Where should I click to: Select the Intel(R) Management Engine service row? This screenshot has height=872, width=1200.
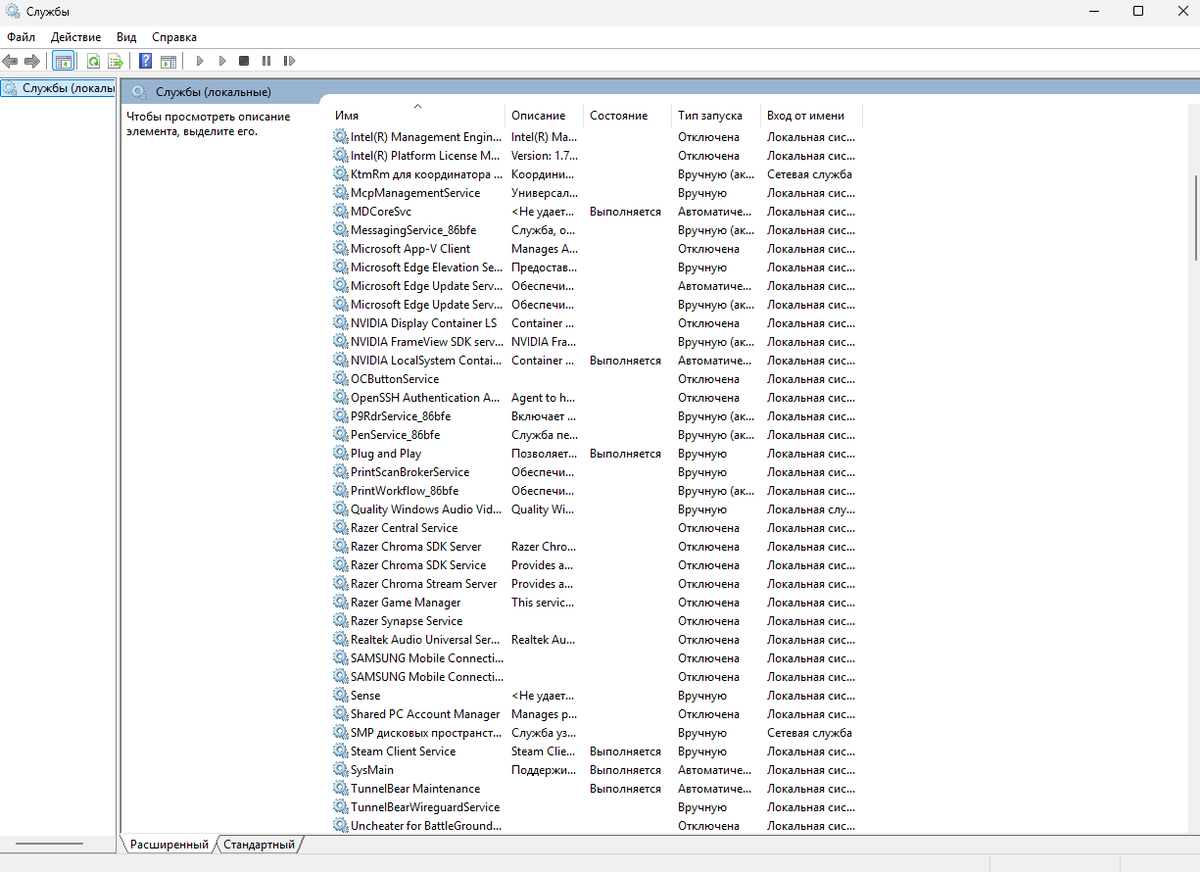point(596,137)
